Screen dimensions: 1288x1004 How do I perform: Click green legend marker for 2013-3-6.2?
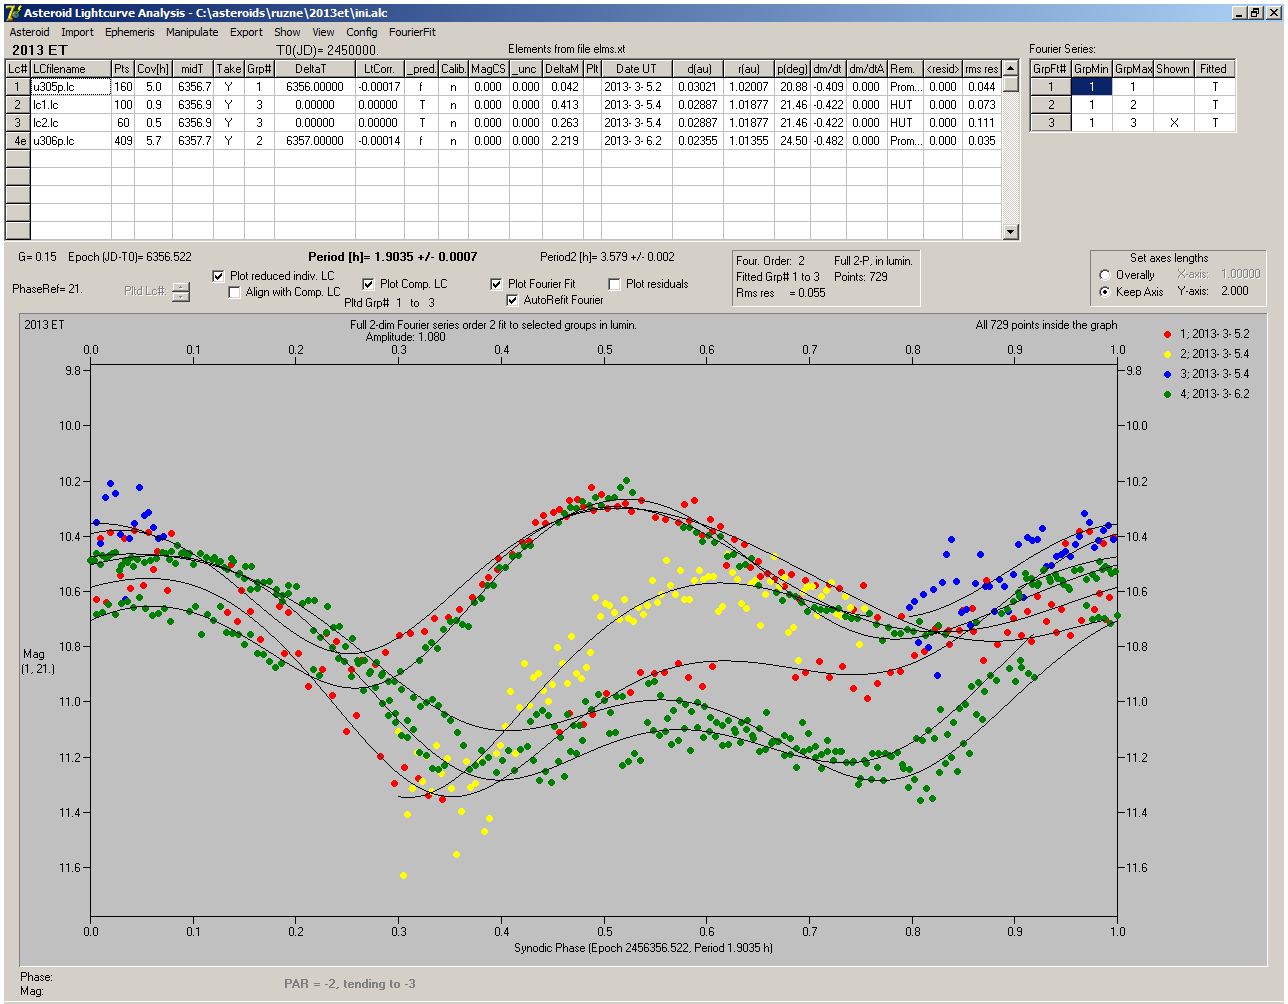pos(1167,394)
